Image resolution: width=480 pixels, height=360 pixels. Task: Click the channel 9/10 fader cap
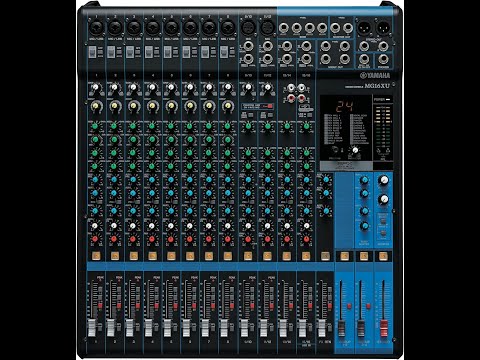tap(244, 328)
